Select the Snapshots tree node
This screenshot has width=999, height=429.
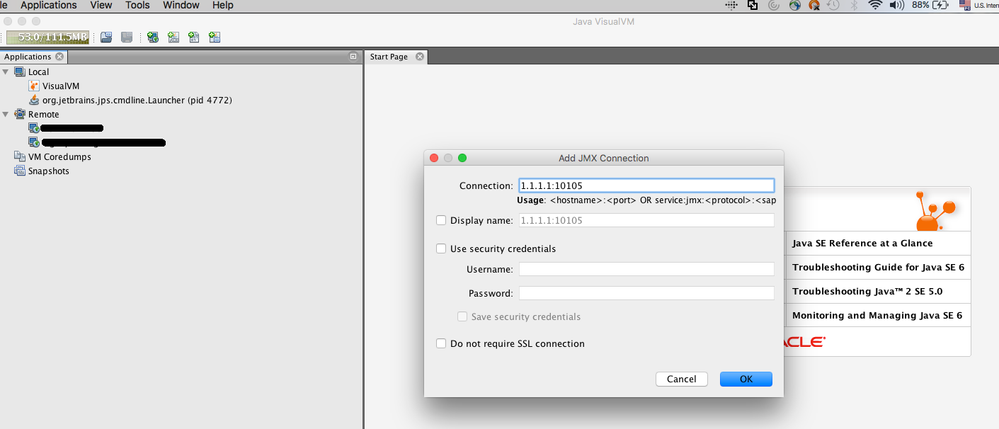pos(48,171)
